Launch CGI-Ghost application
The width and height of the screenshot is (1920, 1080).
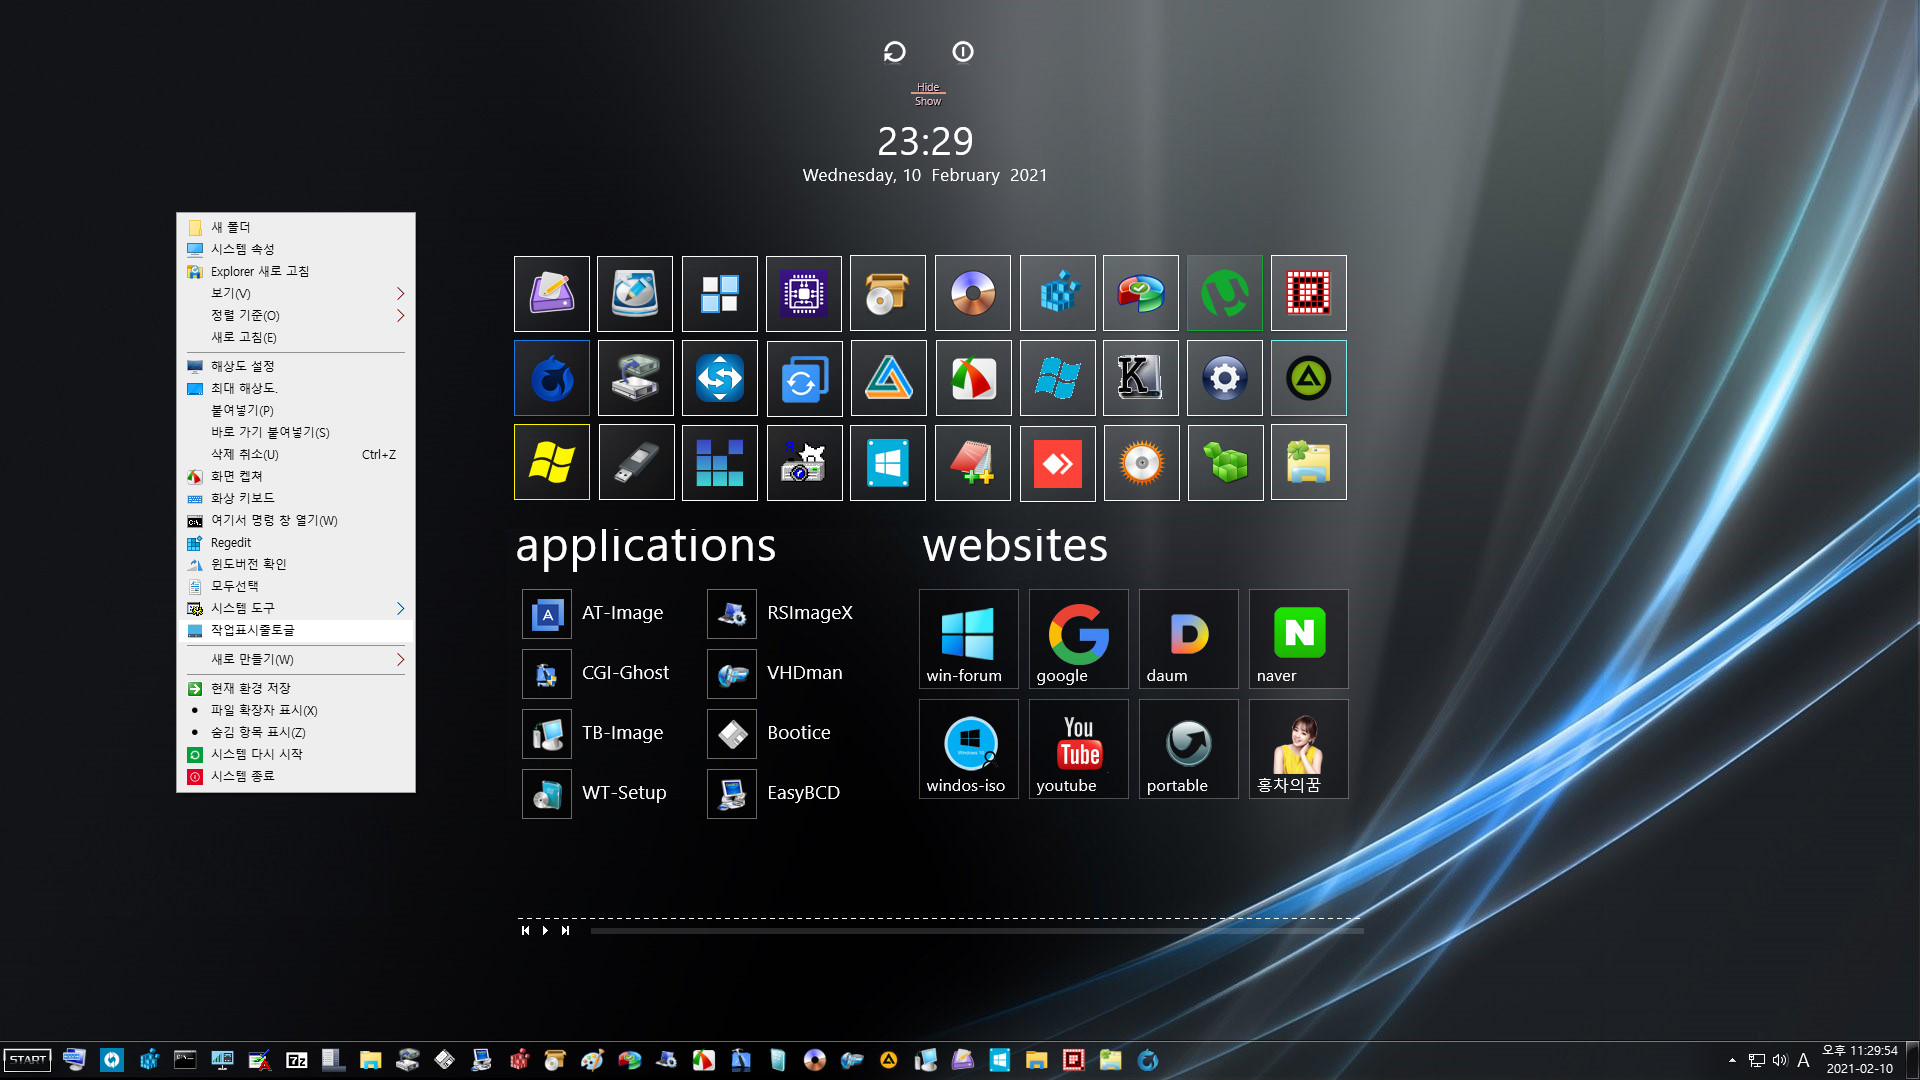[x=598, y=673]
